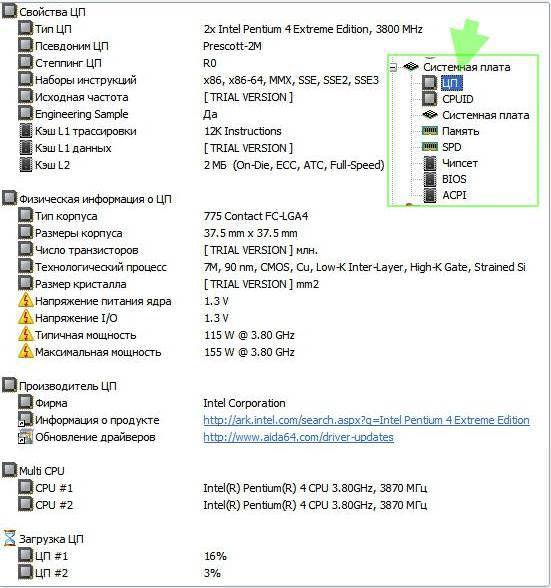The height and width of the screenshot is (588, 551).
Task: Click the Загрузка ЦП hourglass icon
Action: pyautogui.click(x=10, y=539)
